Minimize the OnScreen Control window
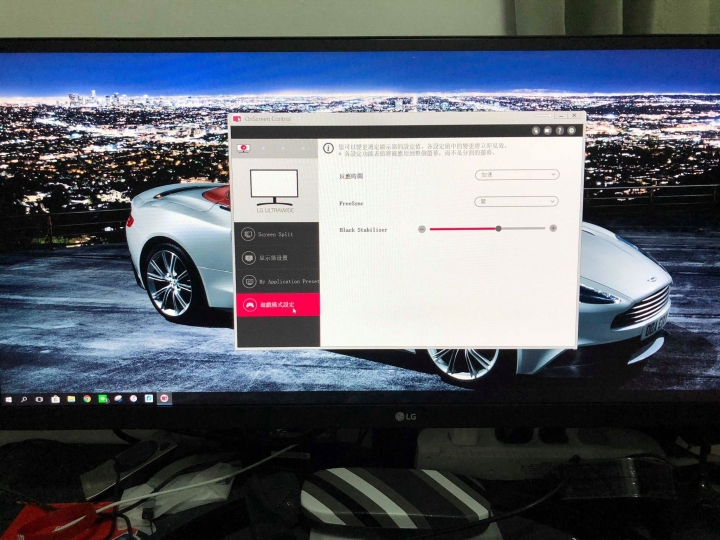720x540 pixels. (x=561, y=117)
